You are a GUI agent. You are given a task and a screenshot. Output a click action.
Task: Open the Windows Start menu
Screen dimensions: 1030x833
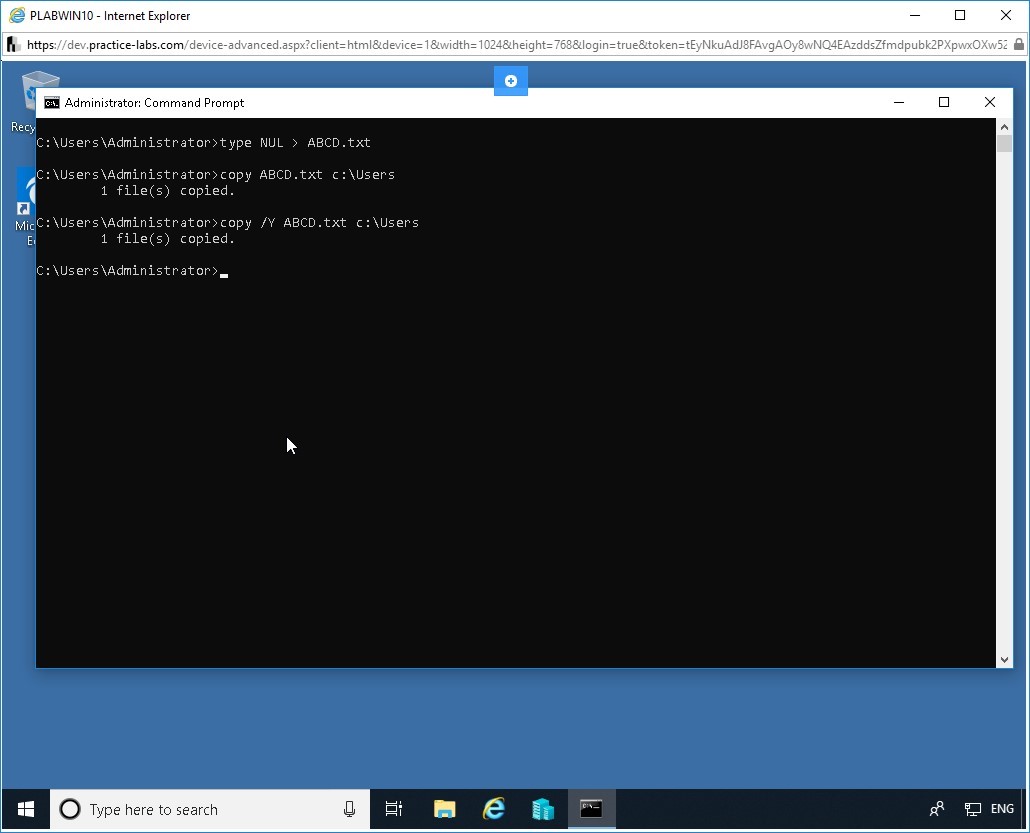[26, 809]
